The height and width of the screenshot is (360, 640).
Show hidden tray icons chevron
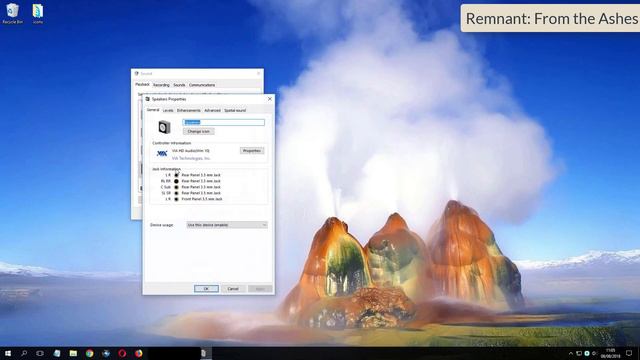point(571,353)
